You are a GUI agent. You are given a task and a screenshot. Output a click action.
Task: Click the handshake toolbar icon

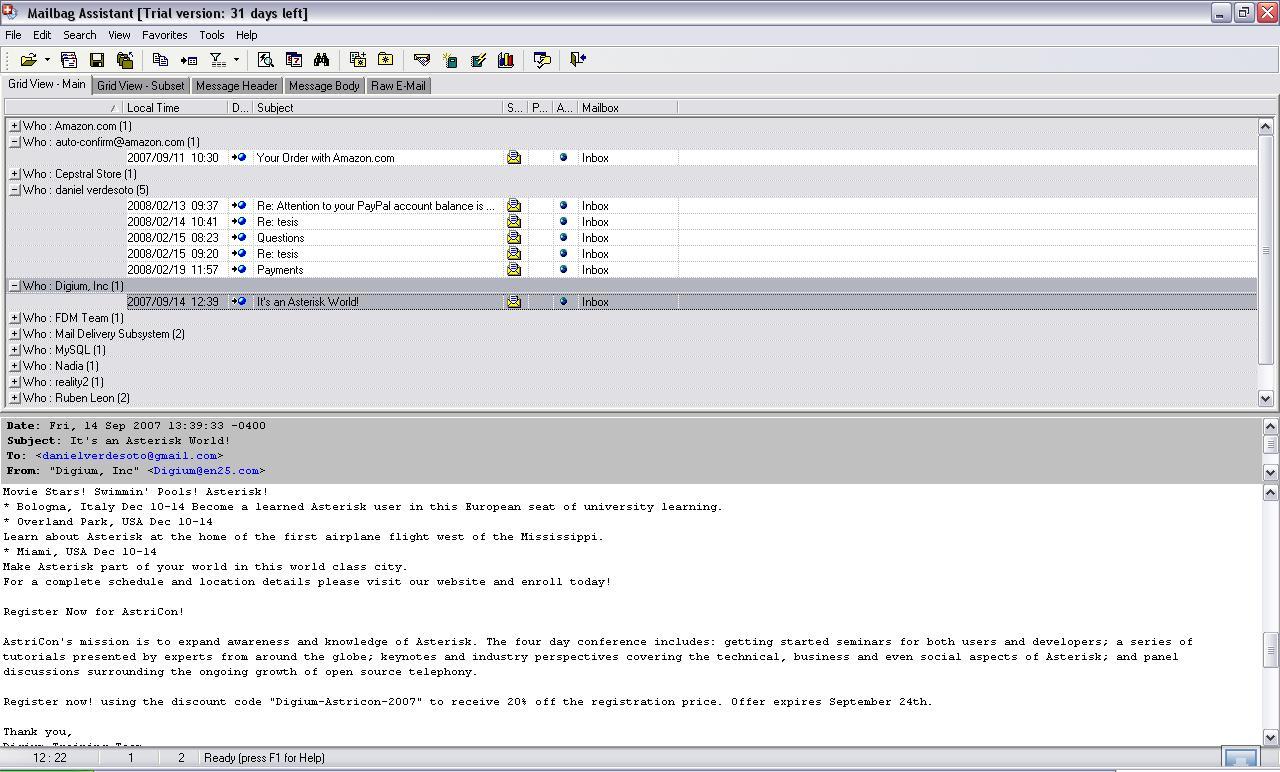click(422, 60)
